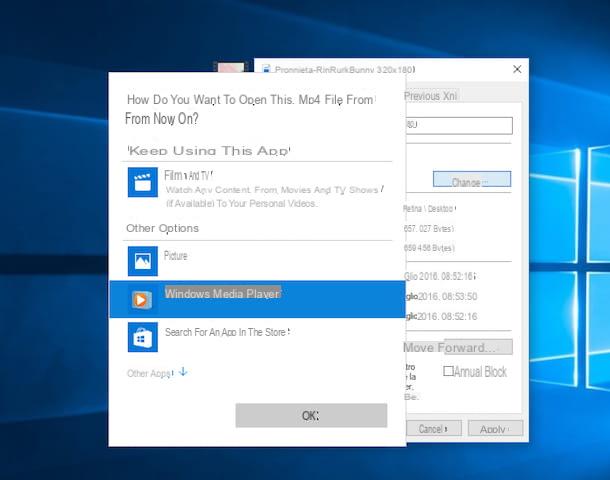Select the Film And TV label

point(188,175)
